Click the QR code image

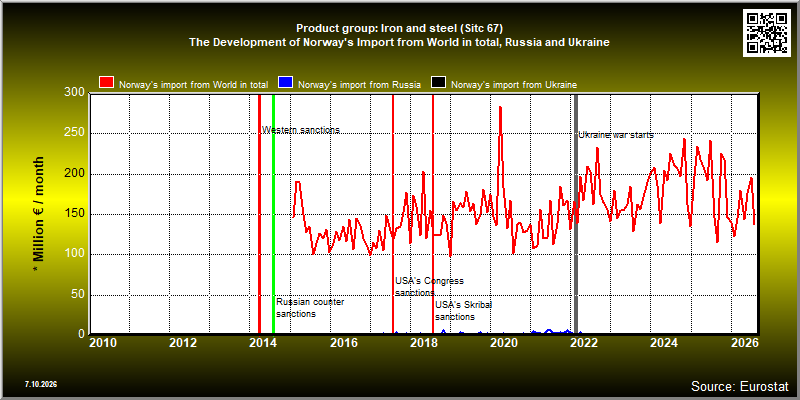point(767,32)
